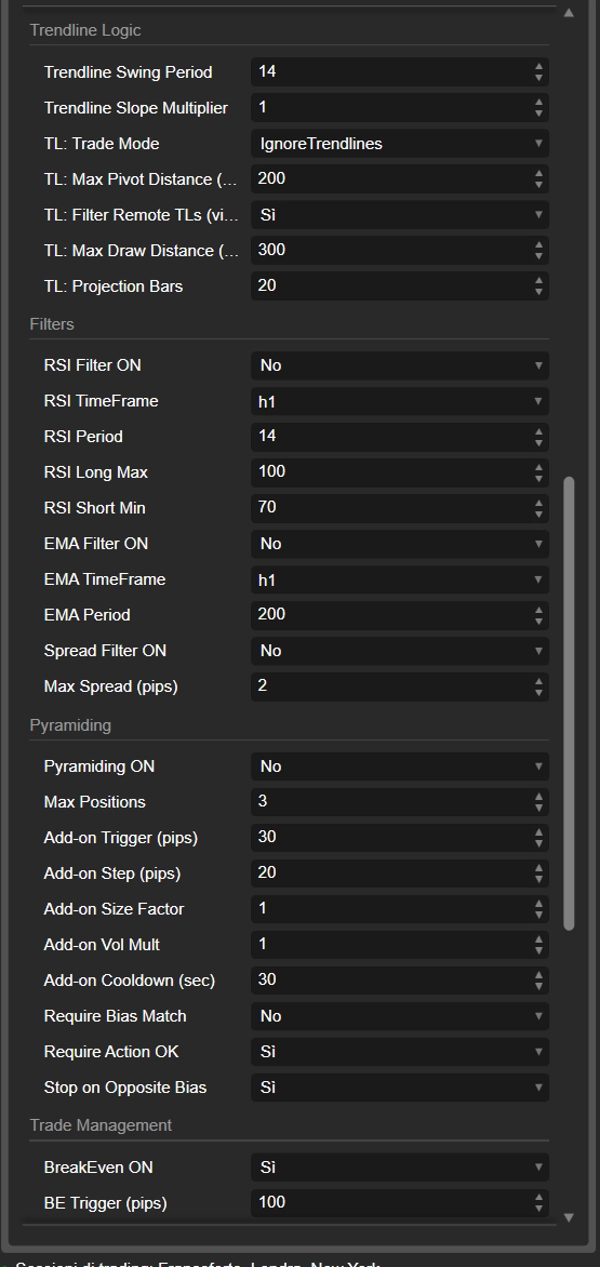The height and width of the screenshot is (1267, 600).
Task: Increase Max Positions with up arrow
Action: point(539,797)
